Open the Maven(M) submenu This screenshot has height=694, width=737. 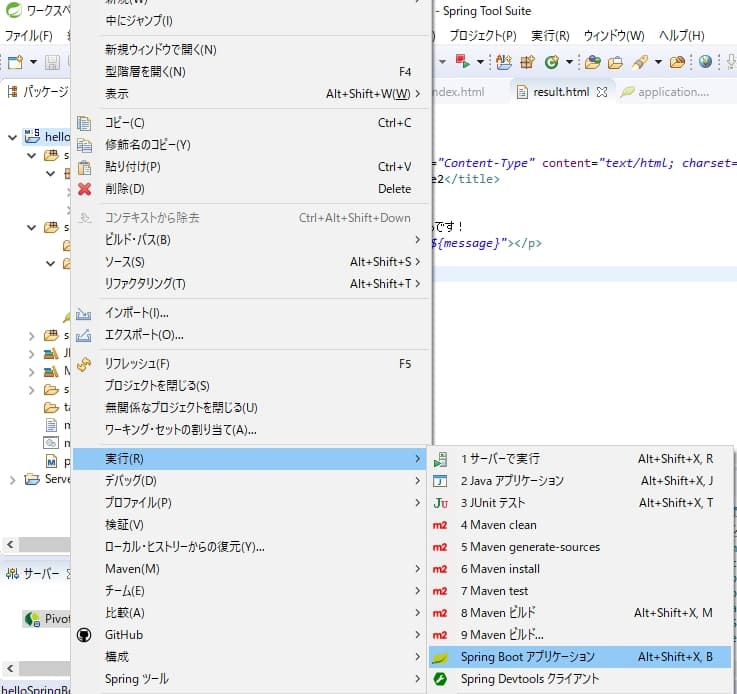click(x=250, y=569)
